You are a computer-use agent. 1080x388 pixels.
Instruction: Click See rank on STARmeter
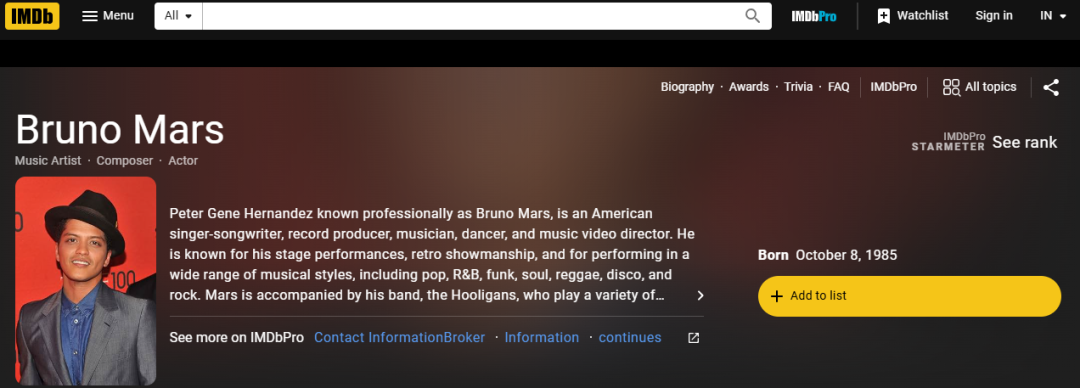1024,143
